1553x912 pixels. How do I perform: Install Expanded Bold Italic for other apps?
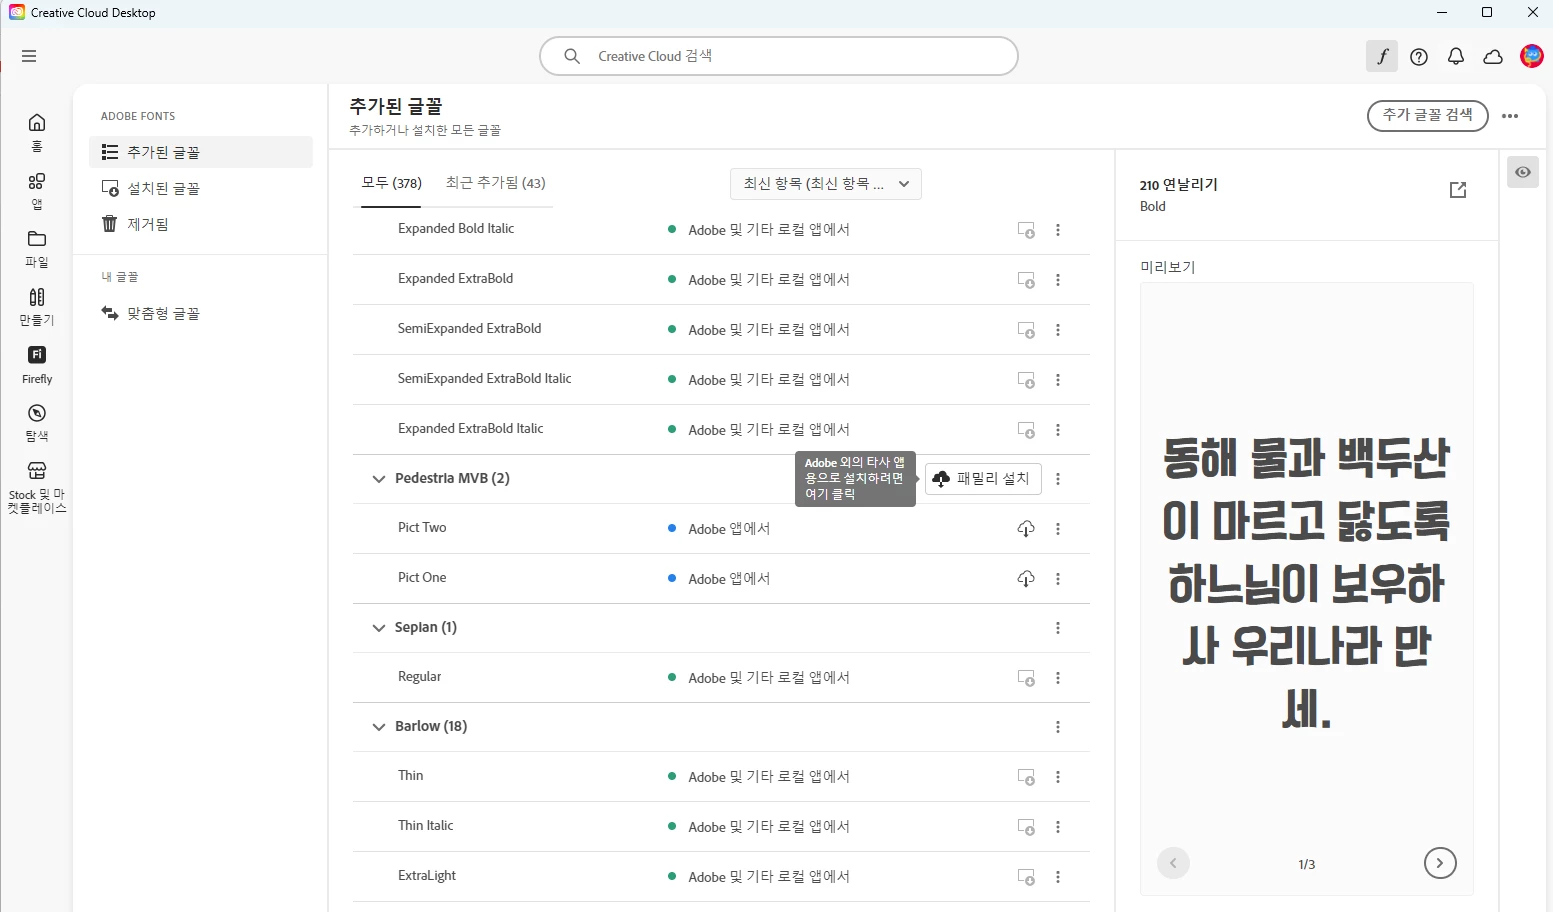pos(1026,230)
